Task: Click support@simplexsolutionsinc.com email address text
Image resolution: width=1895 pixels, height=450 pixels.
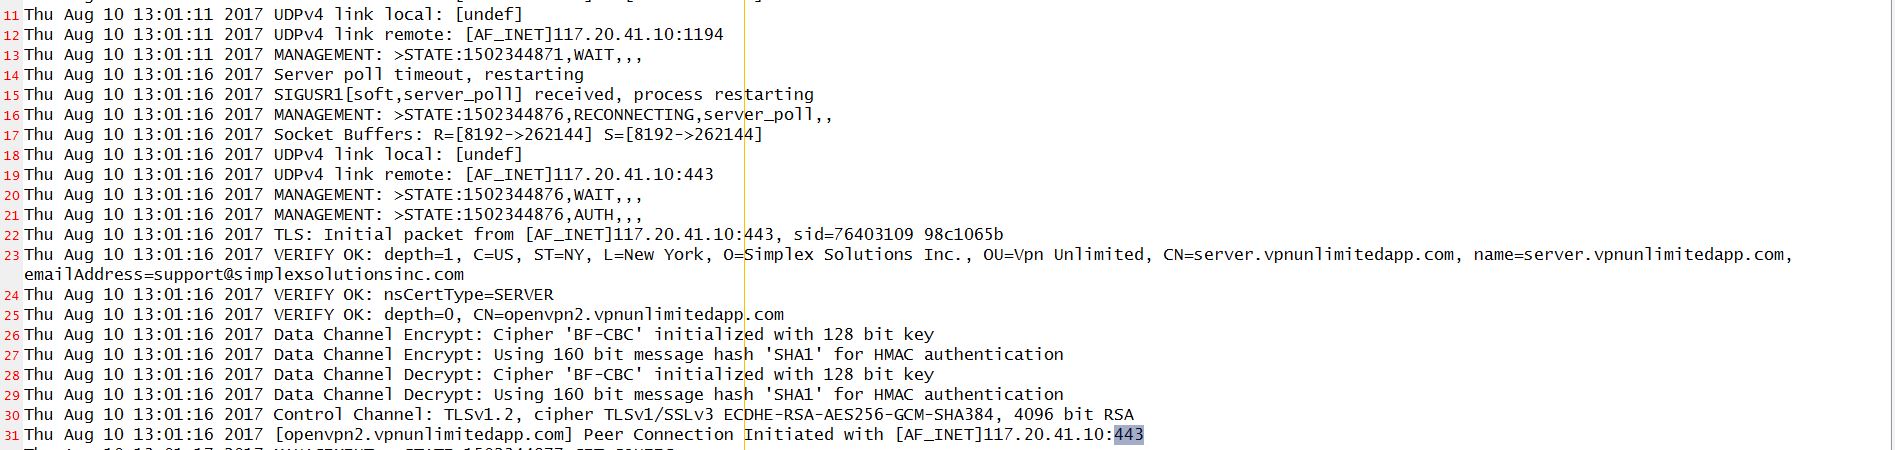Action: click(x=304, y=274)
